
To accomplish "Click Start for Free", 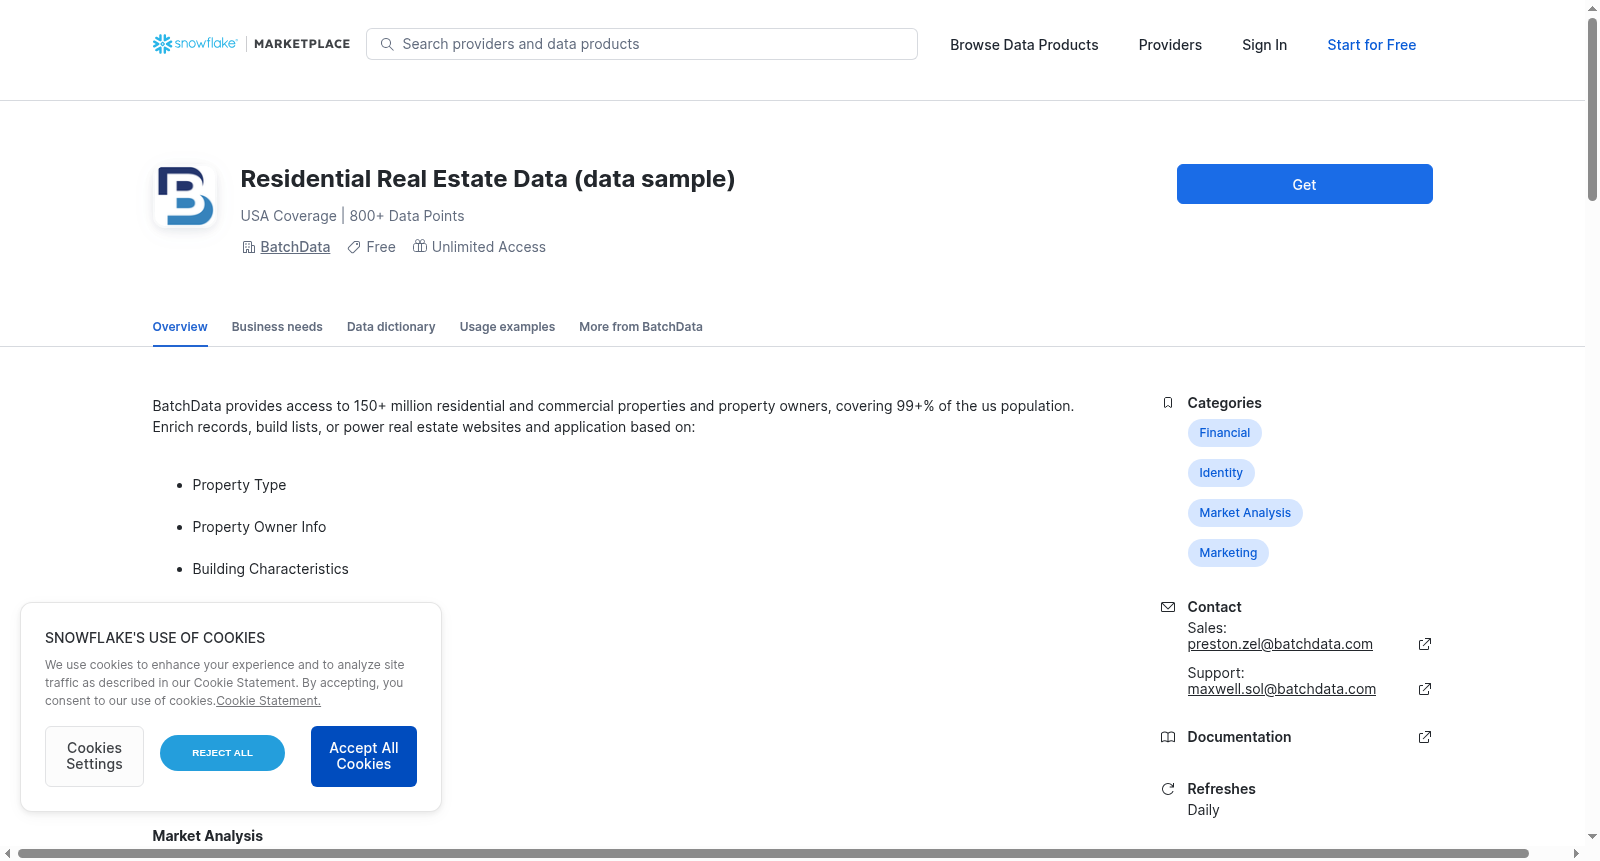I will (x=1371, y=45).
